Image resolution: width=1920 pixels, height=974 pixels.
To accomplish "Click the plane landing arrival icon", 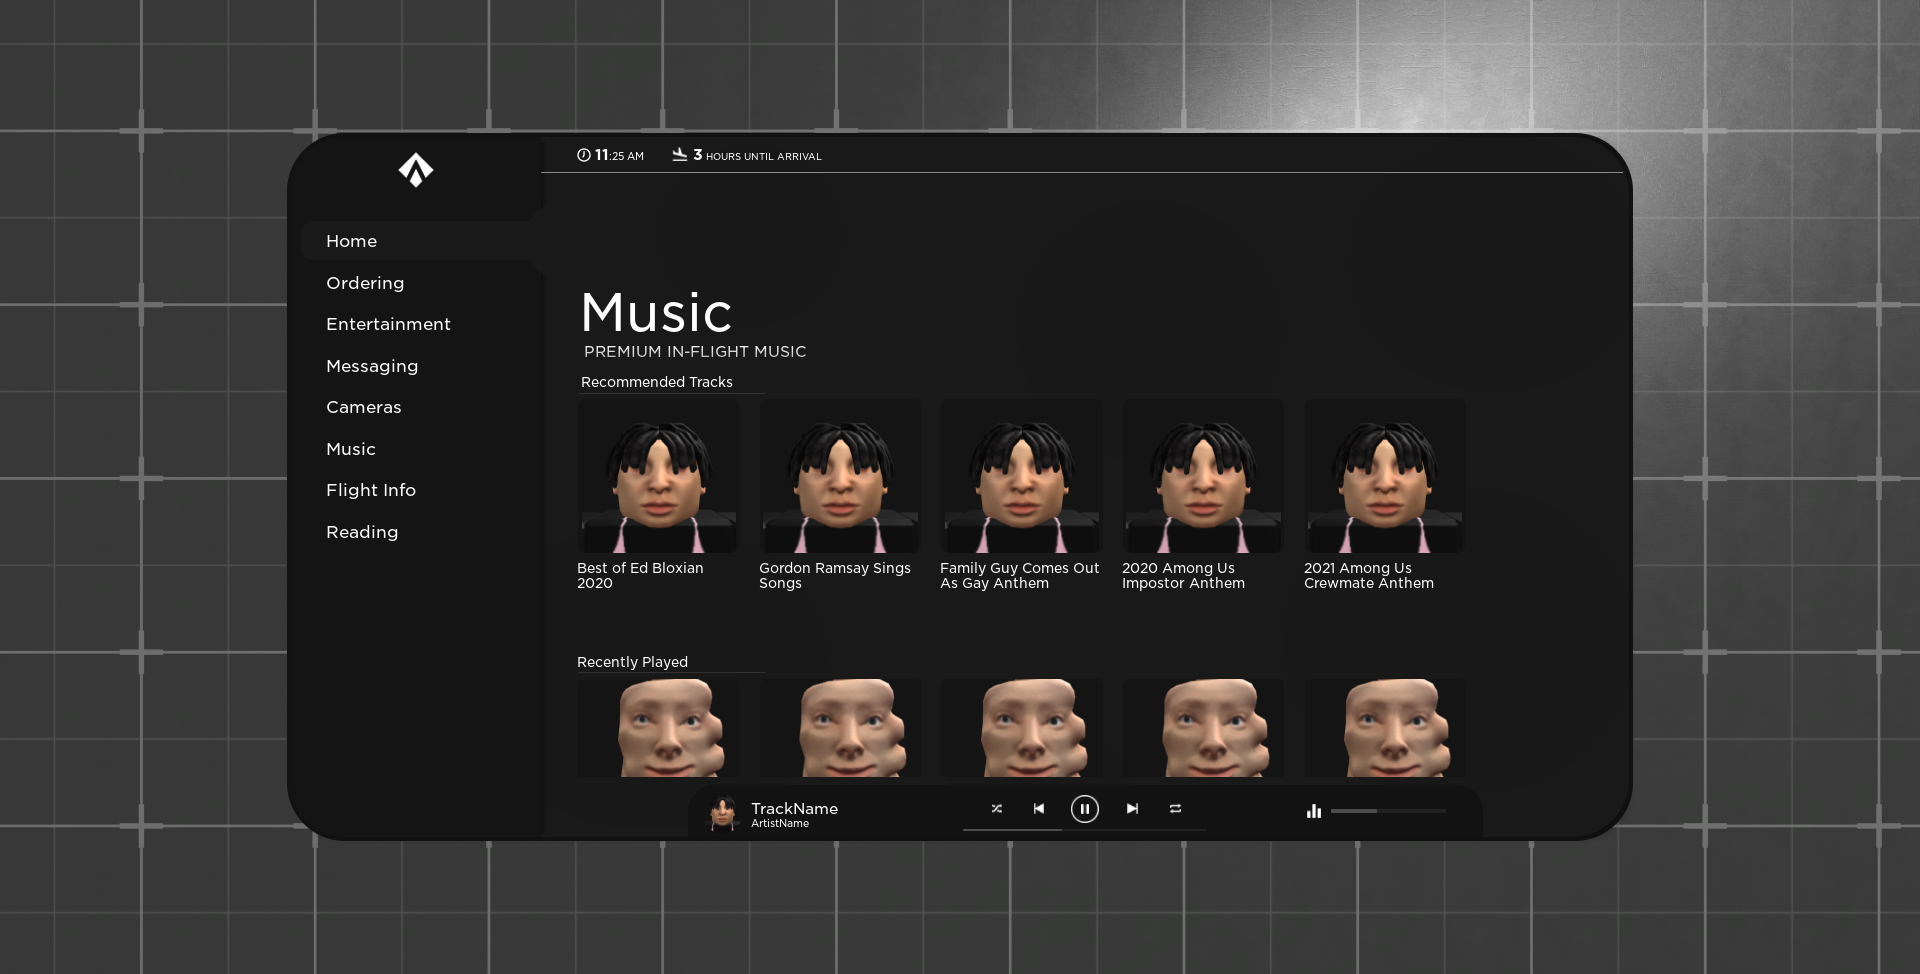I will (680, 155).
